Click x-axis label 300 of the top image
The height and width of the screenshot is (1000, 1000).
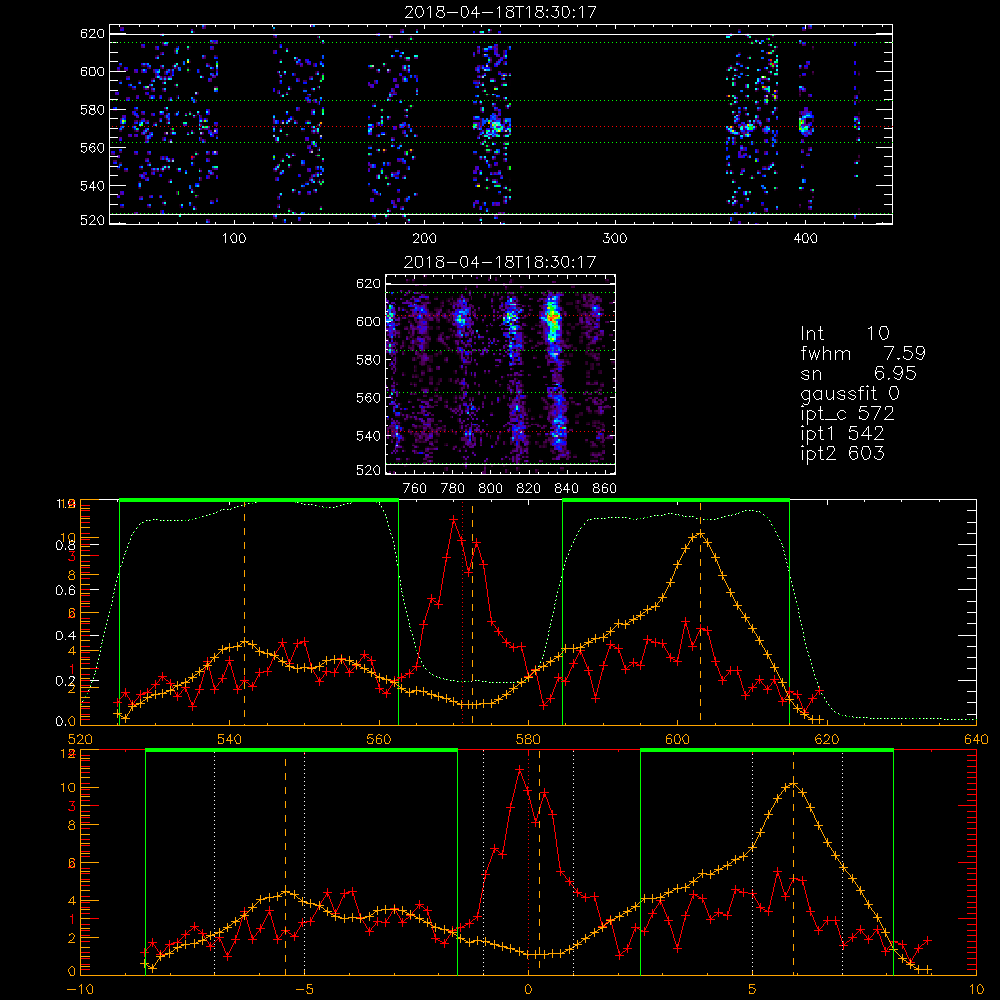[x=615, y=239]
